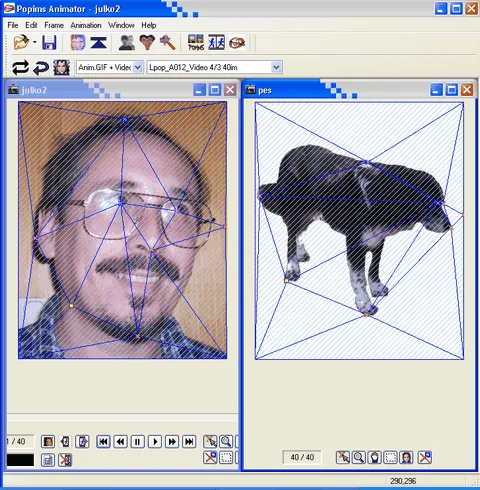The width and height of the screenshot is (480, 490).
Task: Expand the Anim.GIF + Video format dropdown
Action: 138,68
